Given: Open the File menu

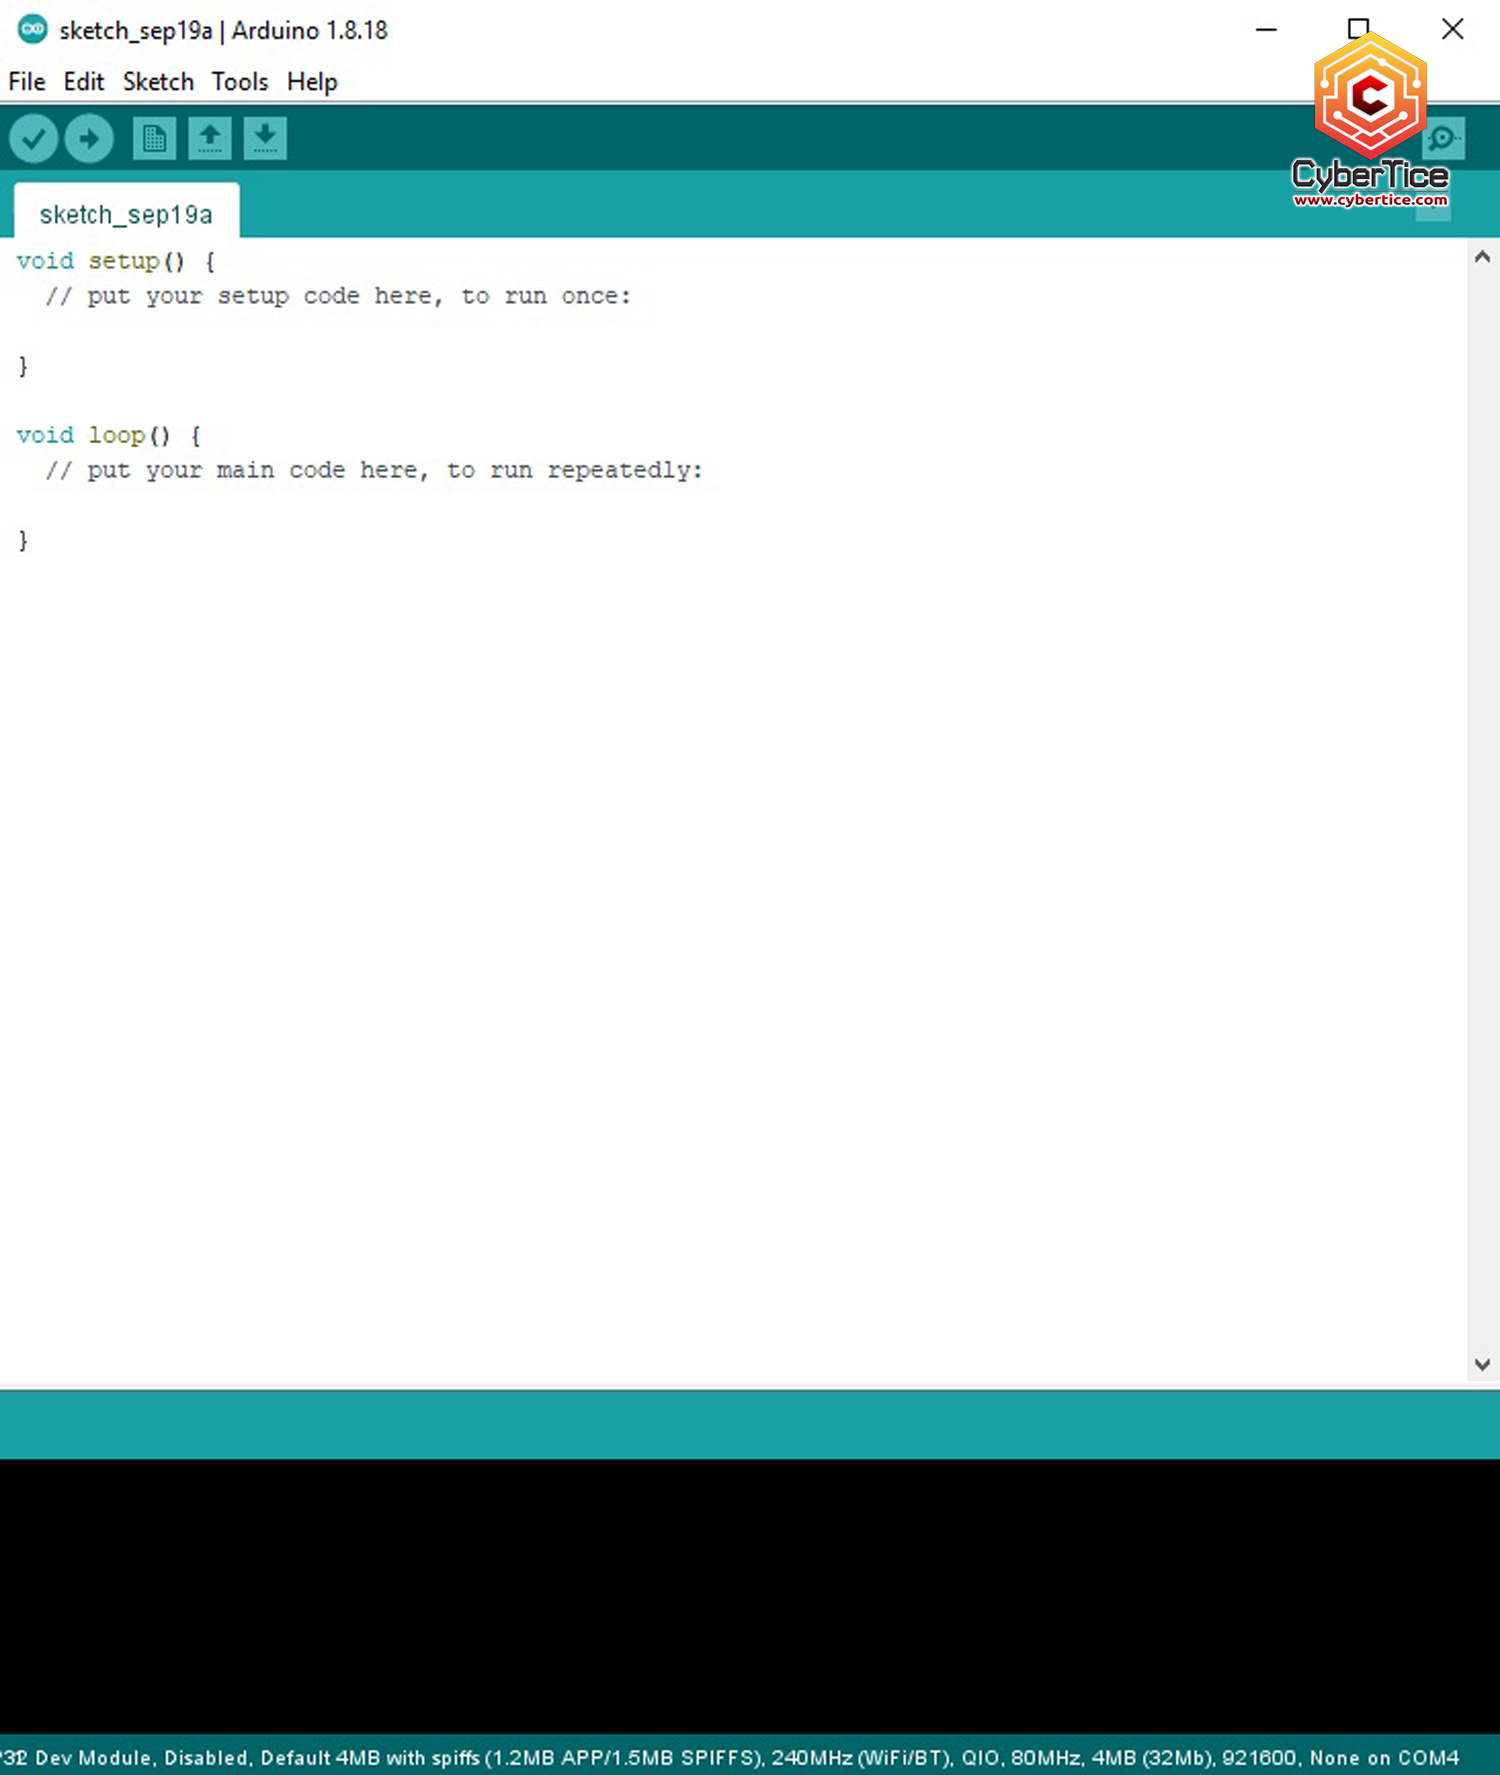Looking at the screenshot, I should [27, 82].
